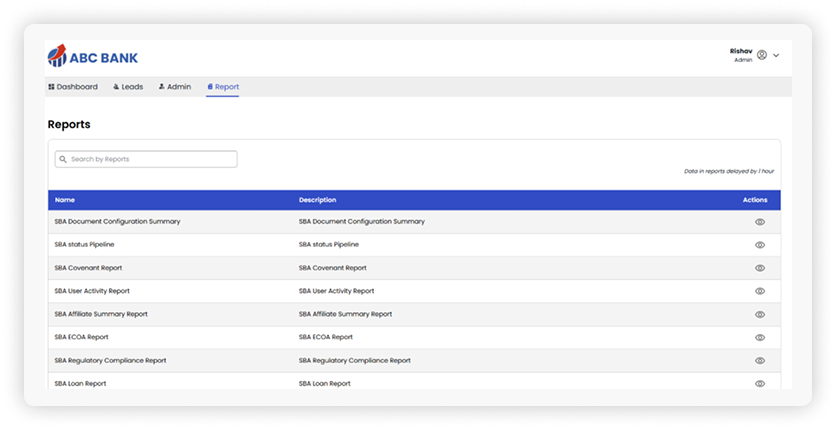The width and height of the screenshot is (836, 430).
Task: Click the magnifier icon in search box
Action: (x=63, y=159)
